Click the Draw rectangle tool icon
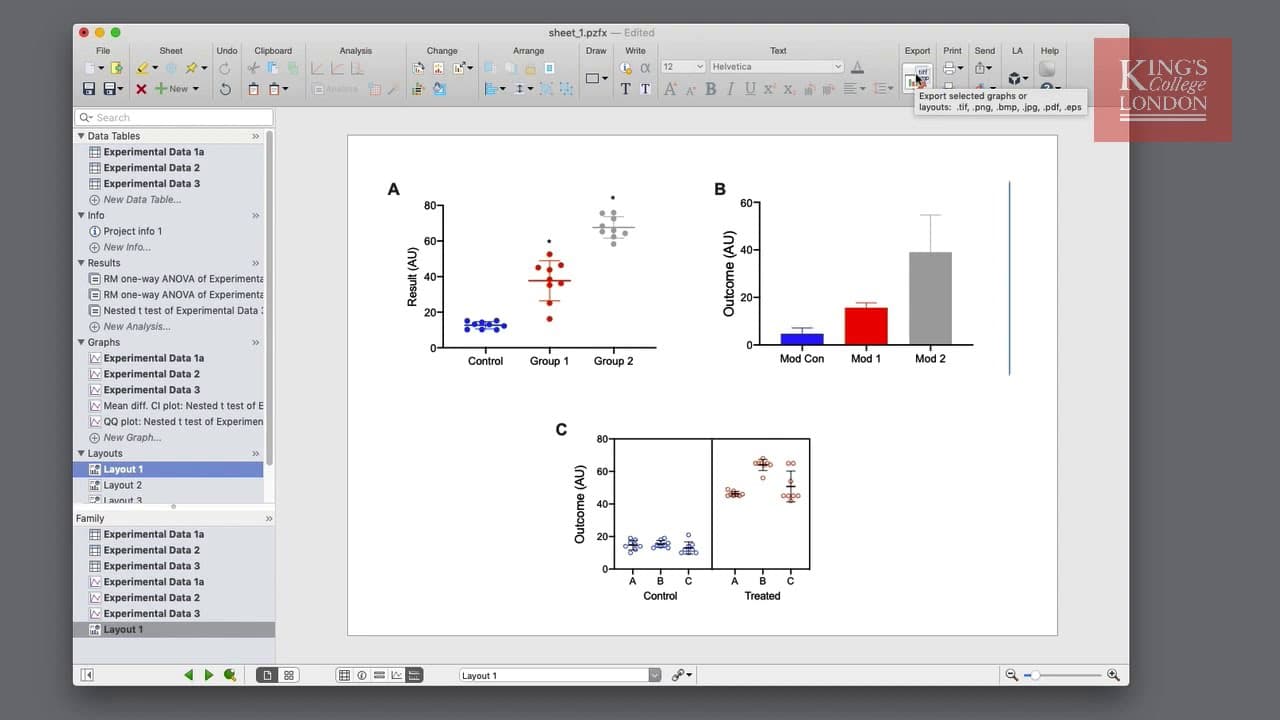1280x720 pixels. [x=592, y=78]
